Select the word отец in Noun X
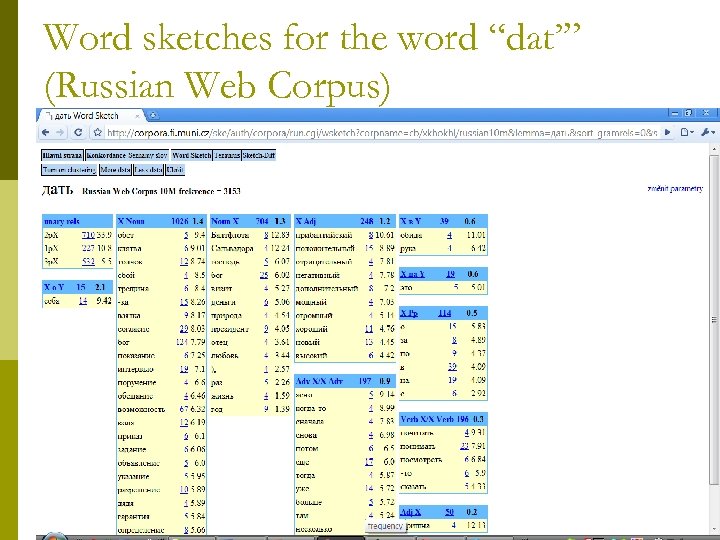The width and height of the screenshot is (720, 540). (219, 342)
